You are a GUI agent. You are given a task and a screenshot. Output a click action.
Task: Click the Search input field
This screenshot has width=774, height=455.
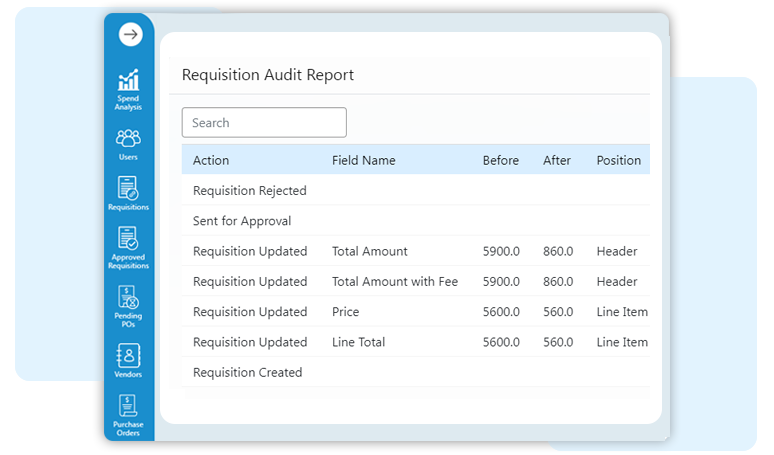264,123
